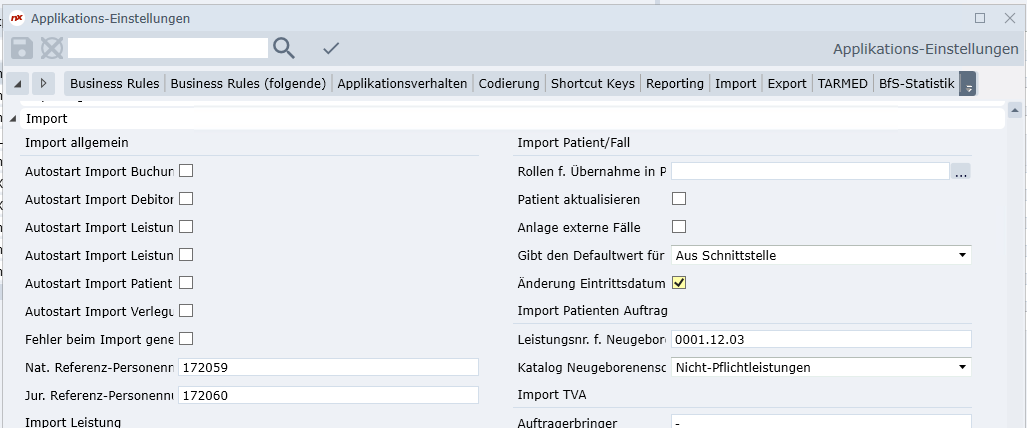Enable the Patient aktualisieren checkbox

tap(679, 199)
